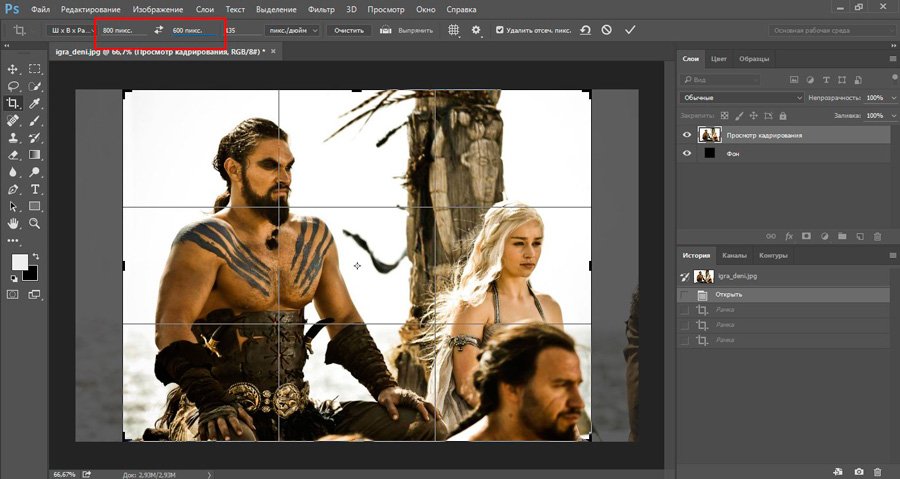Open crop settings gear menu
900x479 pixels.
click(476, 30)
